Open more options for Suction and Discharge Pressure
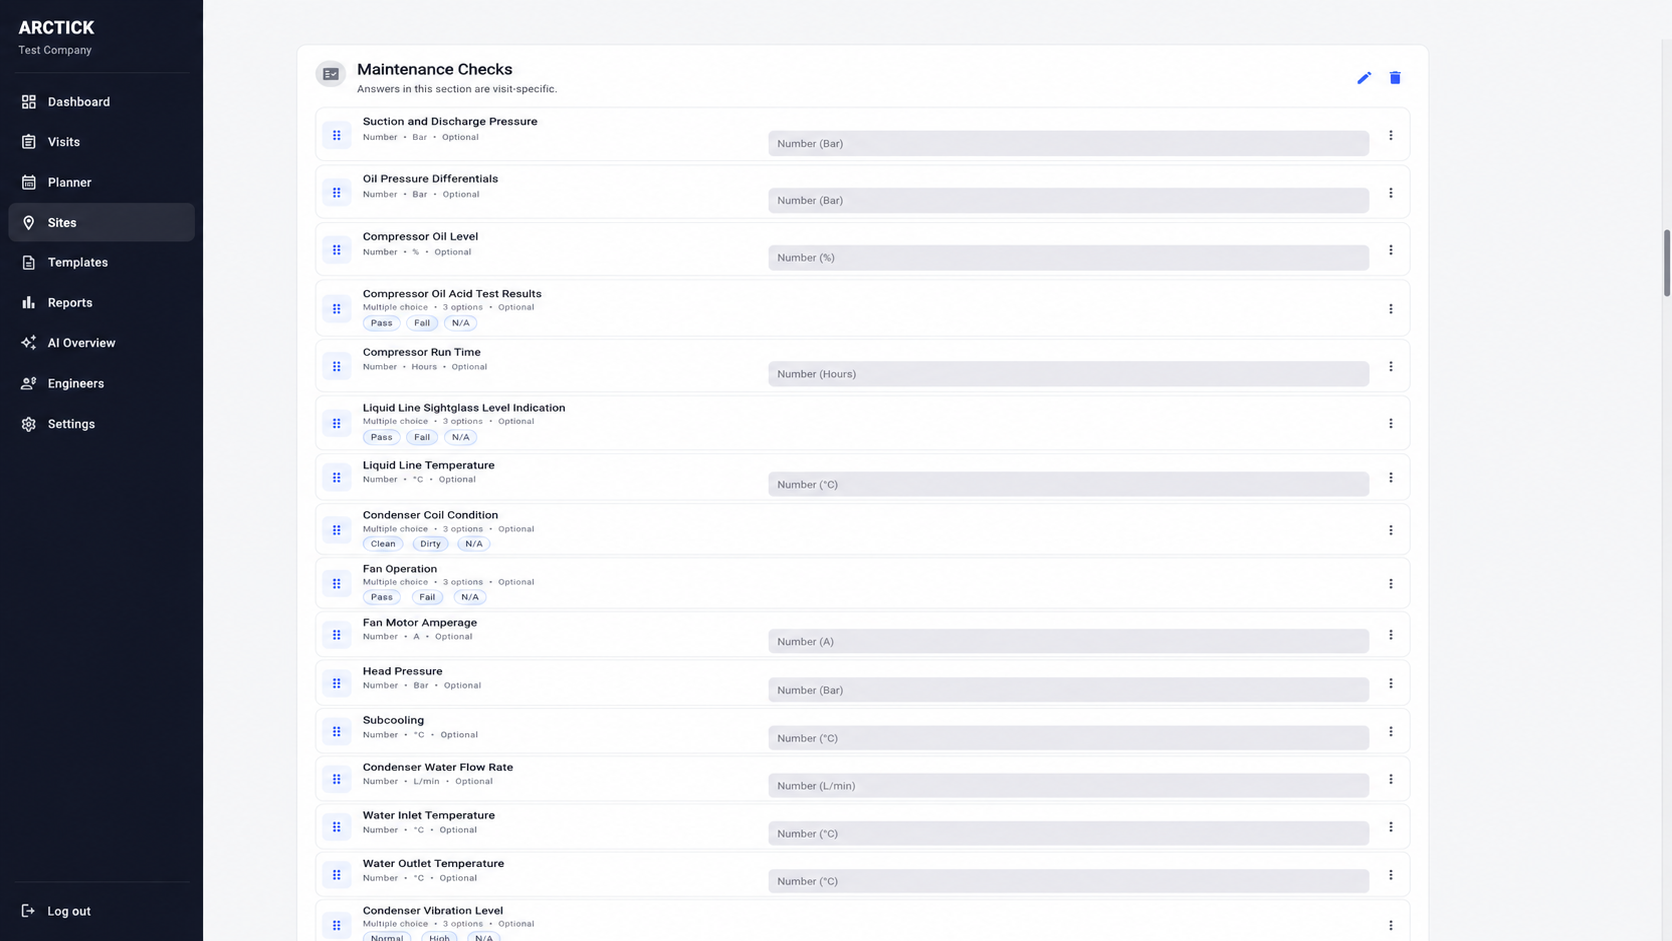The height and width of the screenshot is (941, 1672). (x=1390, y=135)
